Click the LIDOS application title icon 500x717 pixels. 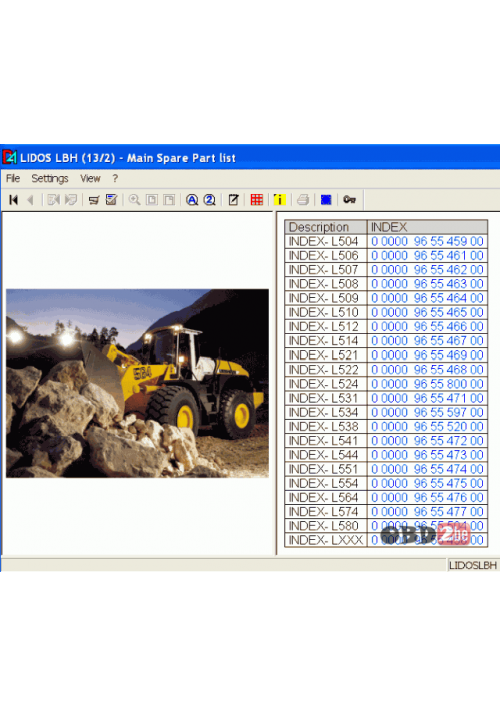[x=10, y=157]
